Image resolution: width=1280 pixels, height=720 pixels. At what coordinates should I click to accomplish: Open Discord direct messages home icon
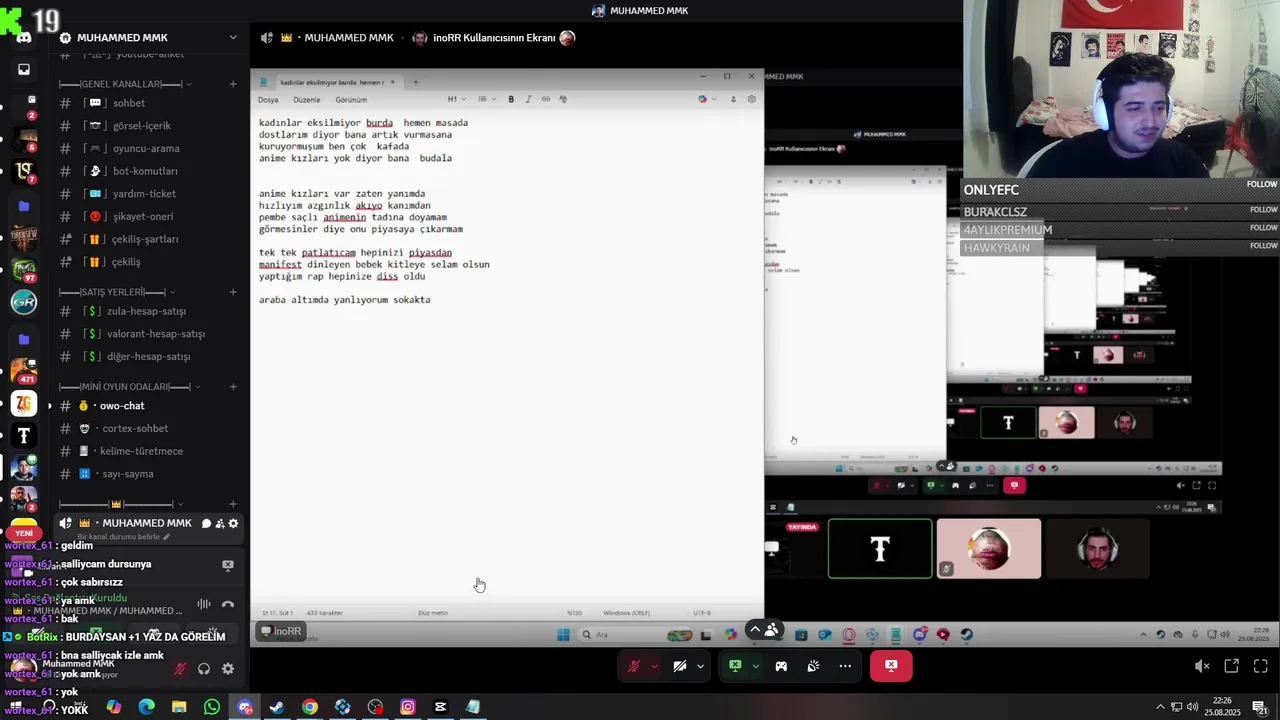pos(24,38)
